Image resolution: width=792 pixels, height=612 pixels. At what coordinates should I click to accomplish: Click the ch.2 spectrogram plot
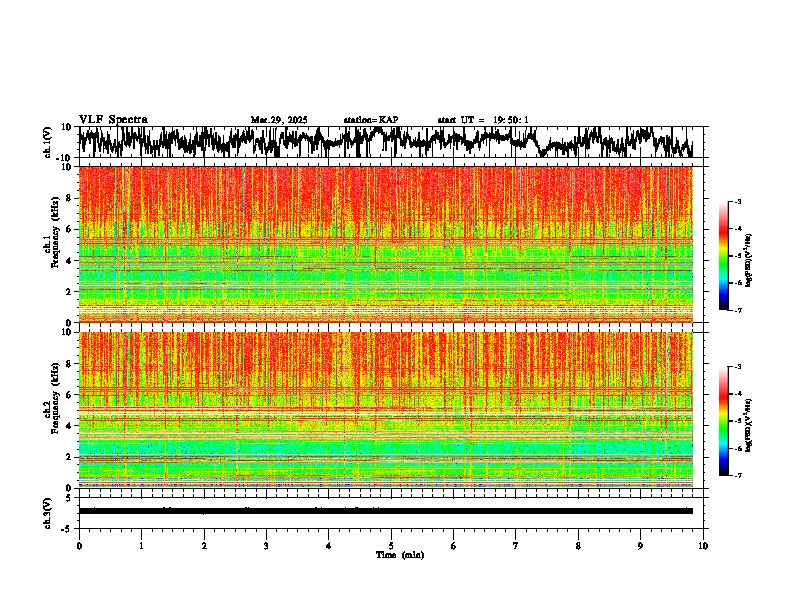[385, 410]
